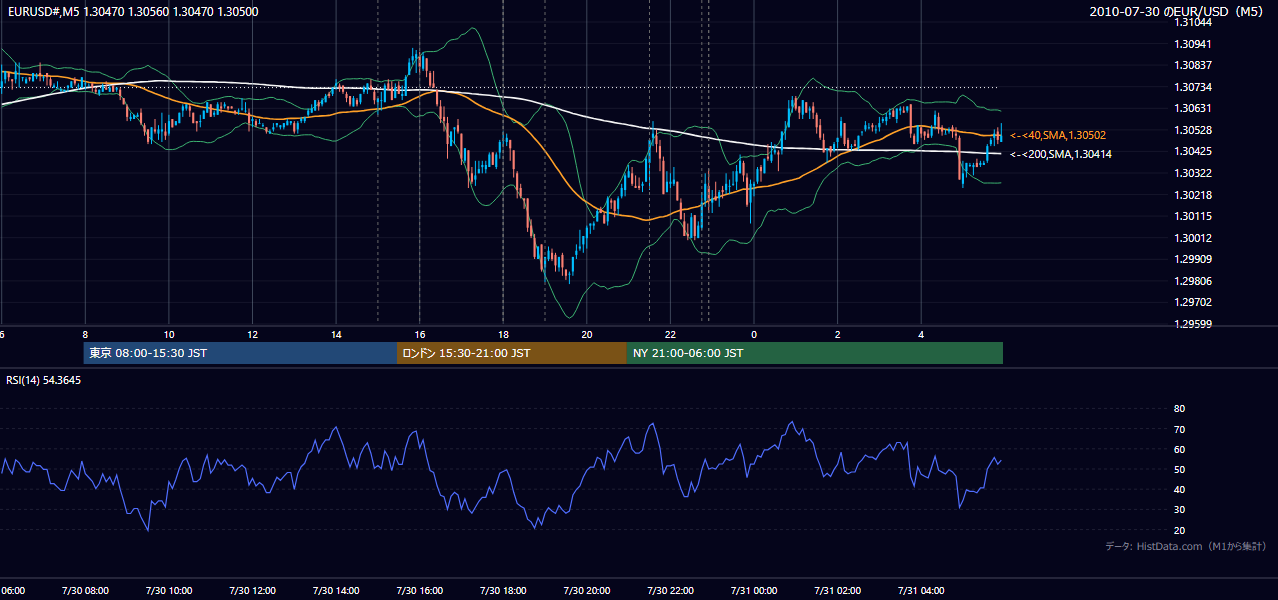
Task: Click price axis label 1.29909
Action: click(1194, 259)
